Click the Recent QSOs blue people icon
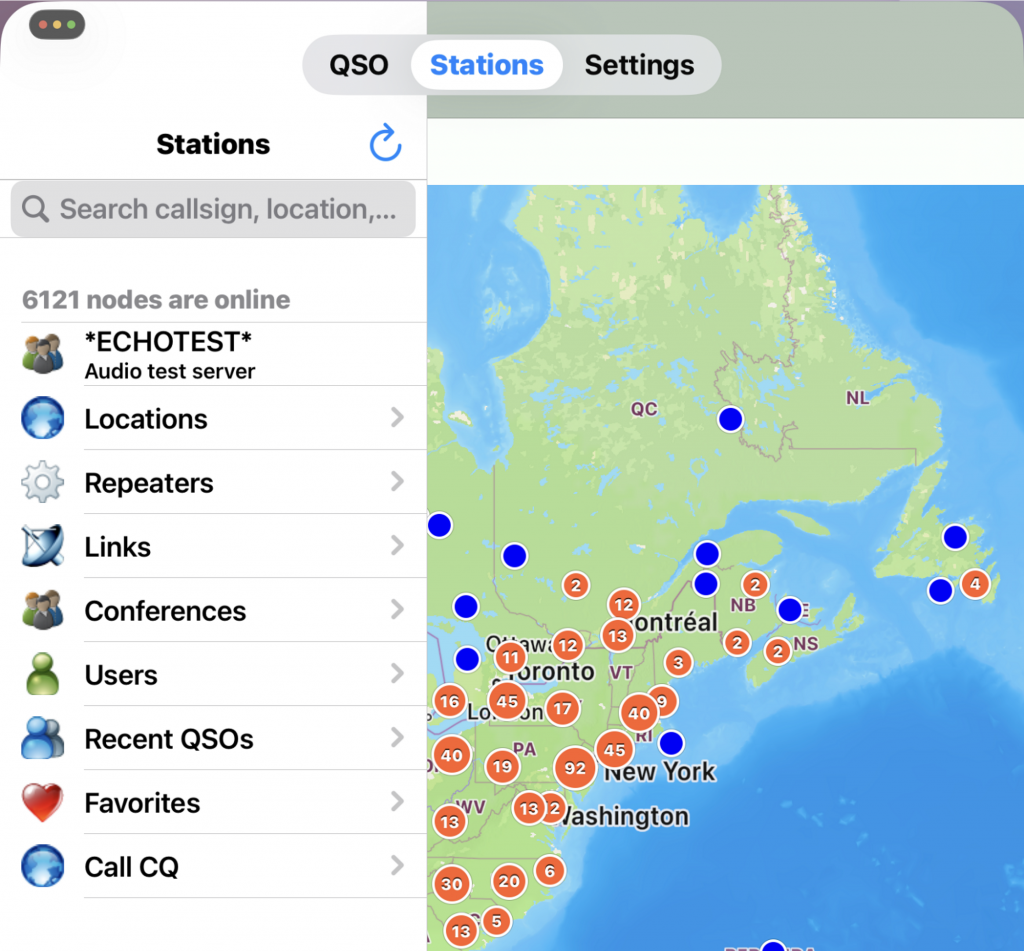 pos(43,738)
